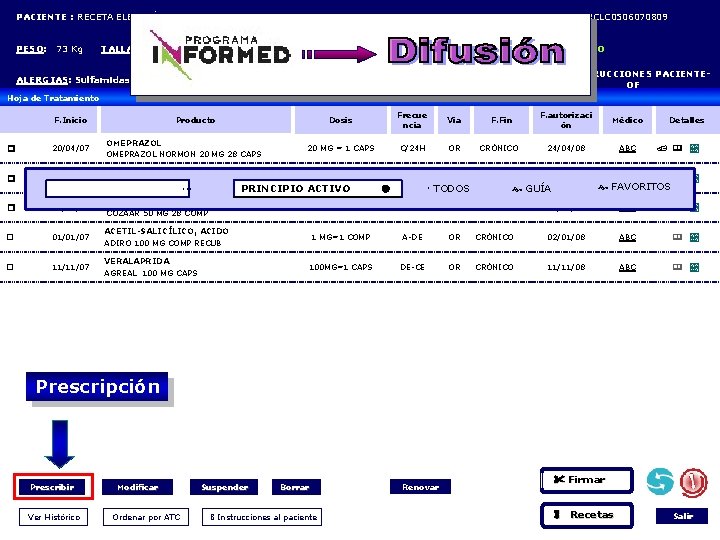The image size is (720, 540).
Task: Click the Prescribir button
Action: [52, 487]
